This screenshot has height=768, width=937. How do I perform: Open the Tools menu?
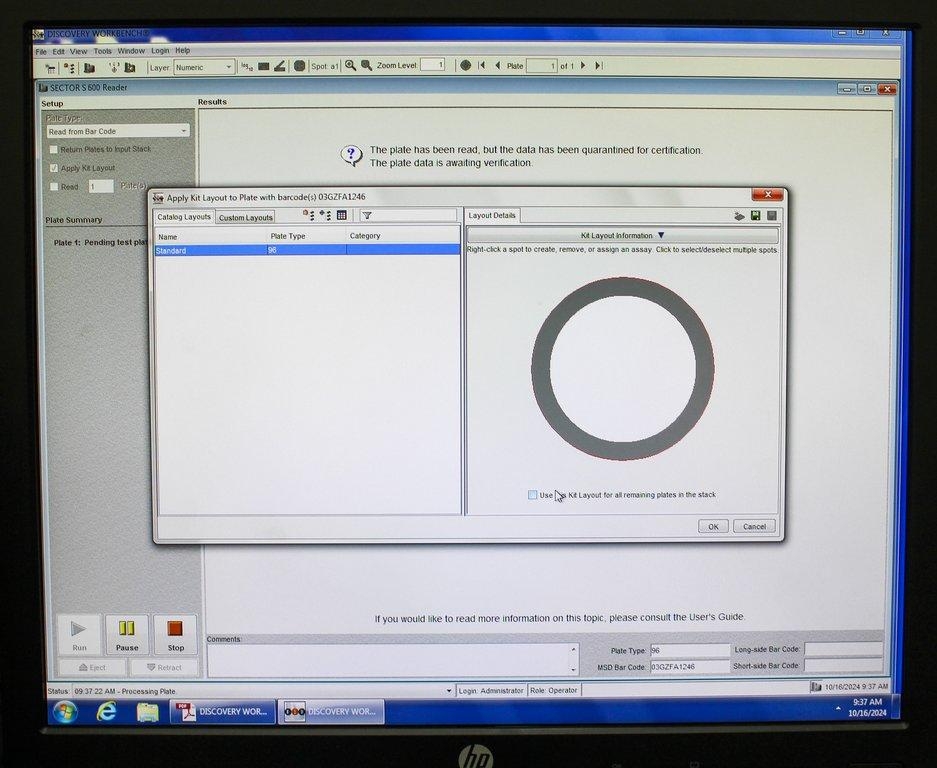[x=103, y=51]
